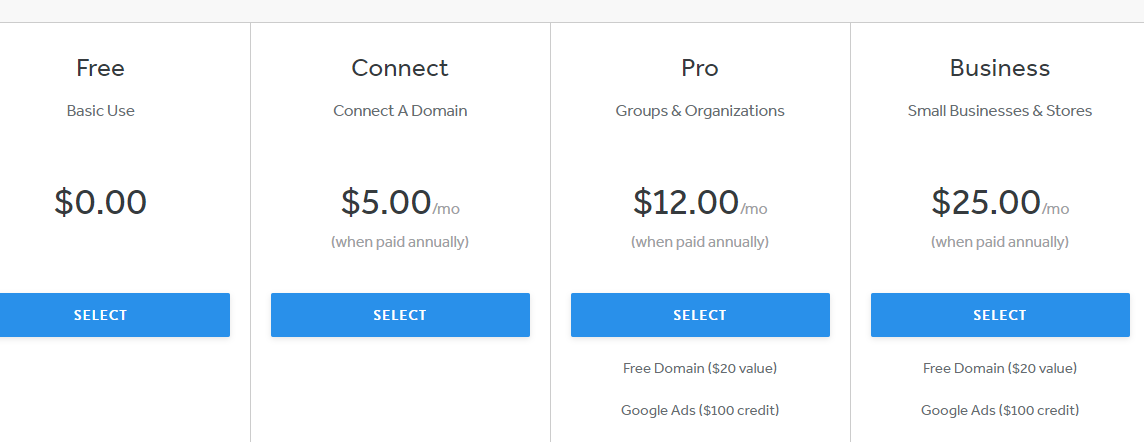Click the $25.00/mo price
Viewport: 1144px width, 442px height.
[1000, 202]
